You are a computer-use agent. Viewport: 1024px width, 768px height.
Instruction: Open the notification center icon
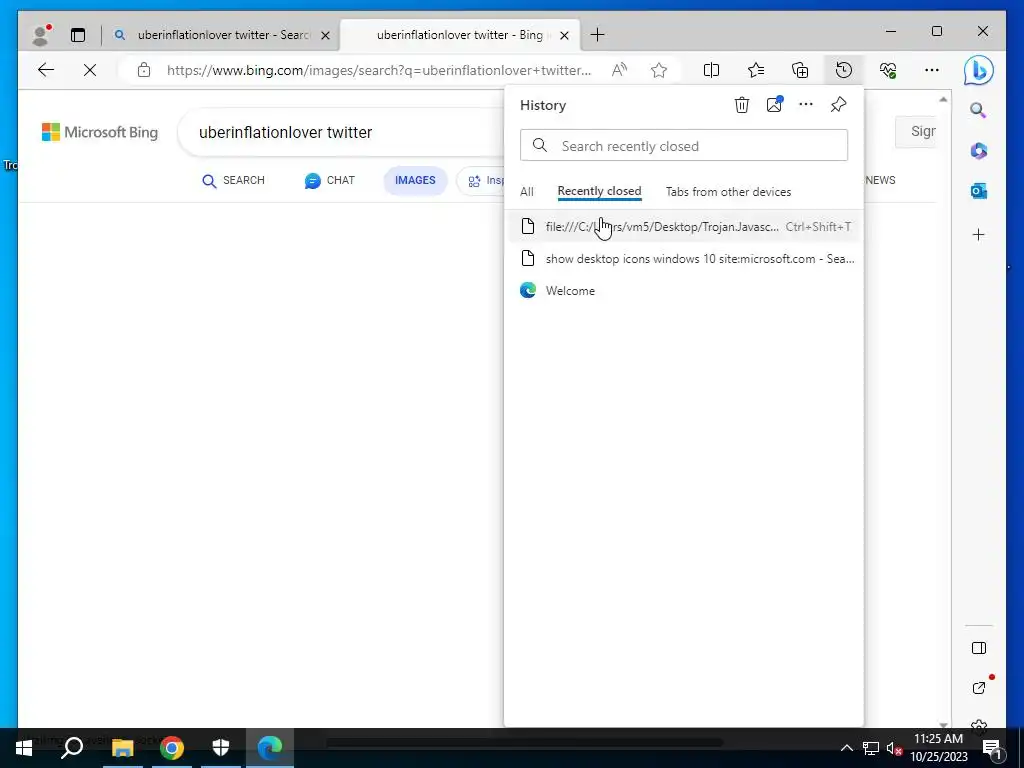(x=992, y=748)
